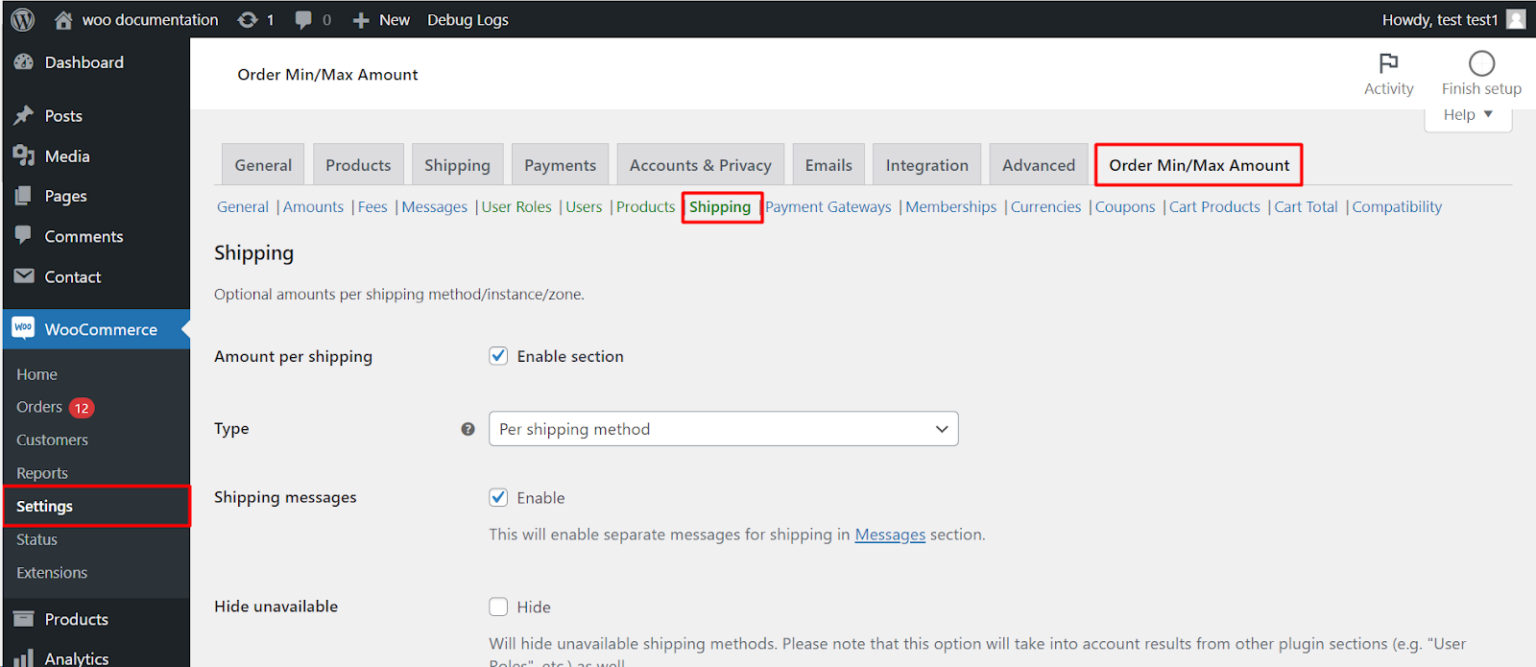Click the Finish setup icon
1536x667 pixels.
1480,64
